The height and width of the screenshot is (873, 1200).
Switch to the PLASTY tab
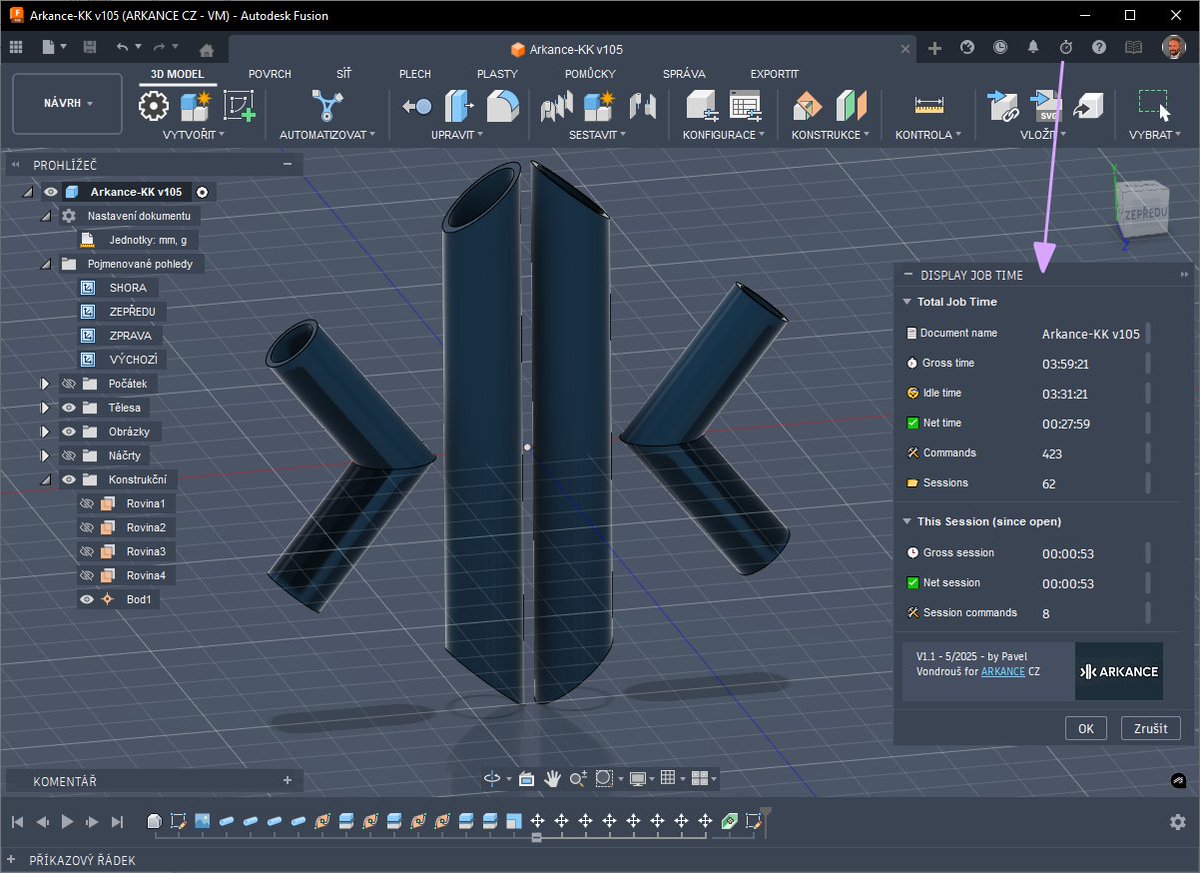[497, 74]
